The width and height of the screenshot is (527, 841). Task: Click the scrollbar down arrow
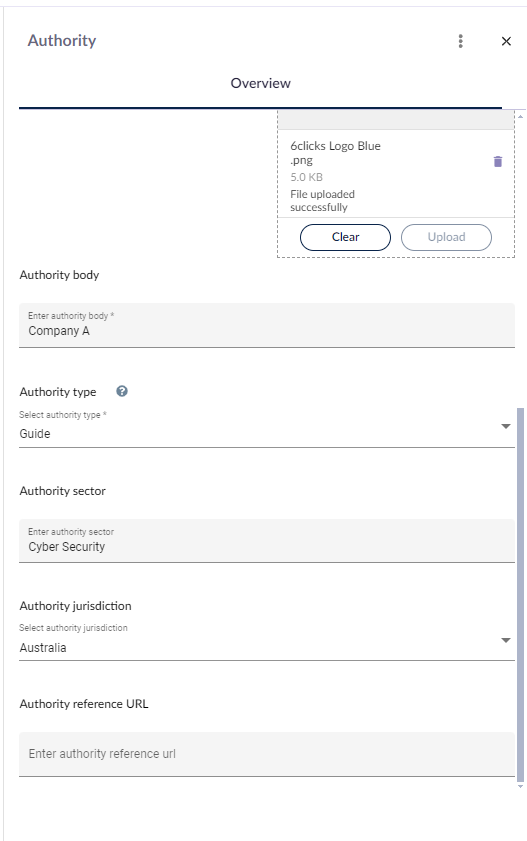click(520, 786)
